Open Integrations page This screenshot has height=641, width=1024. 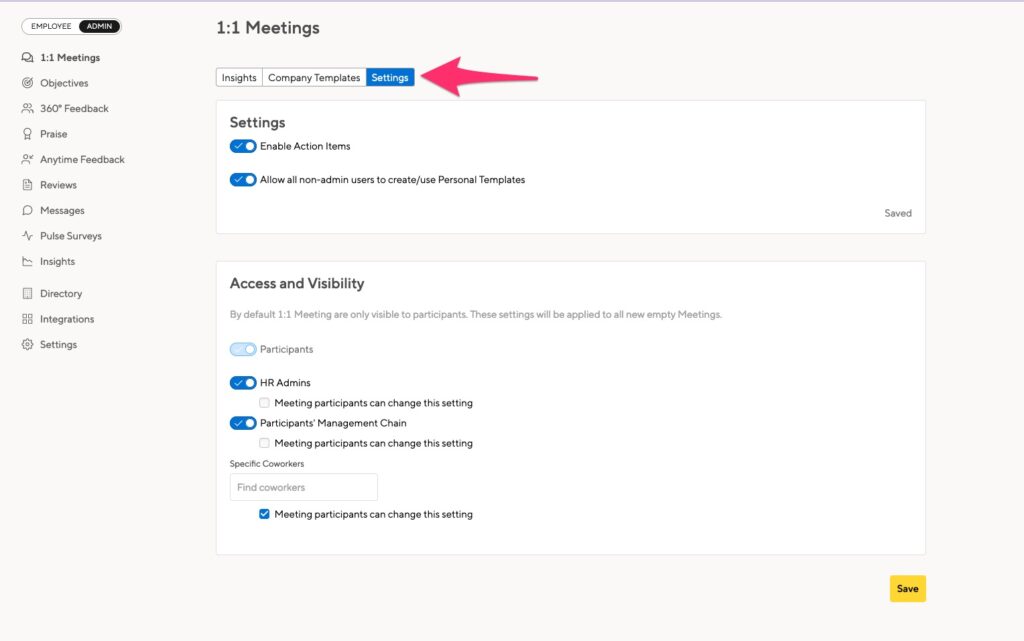point(67,319)
